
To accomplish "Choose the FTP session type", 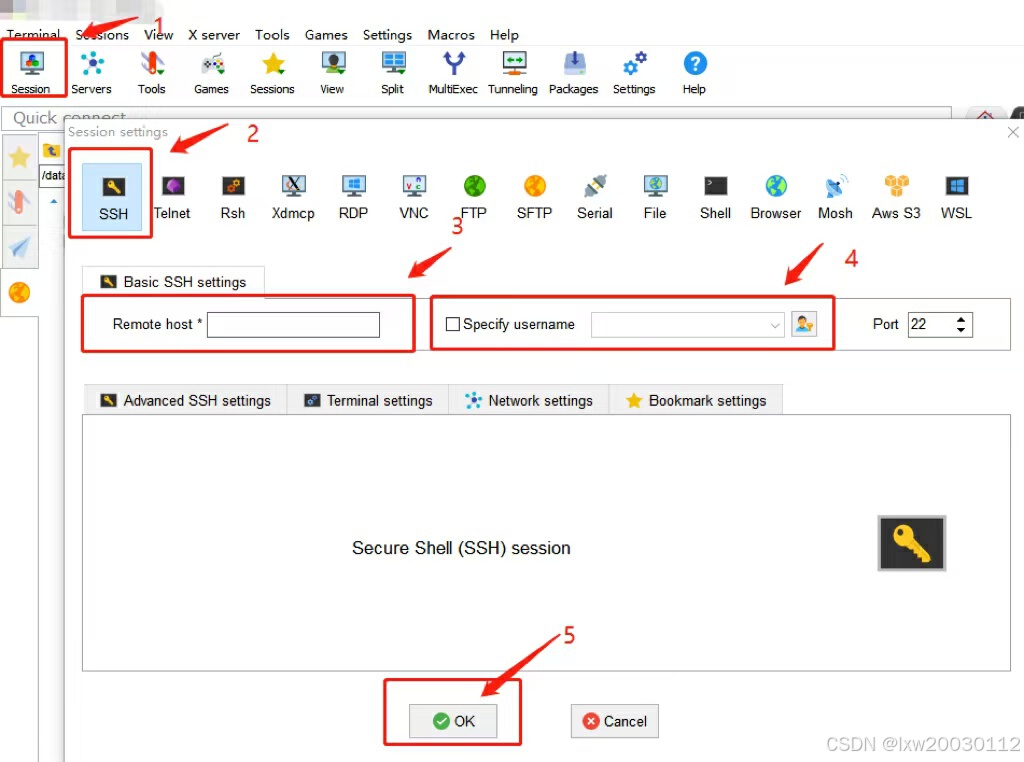I will 474,196.
